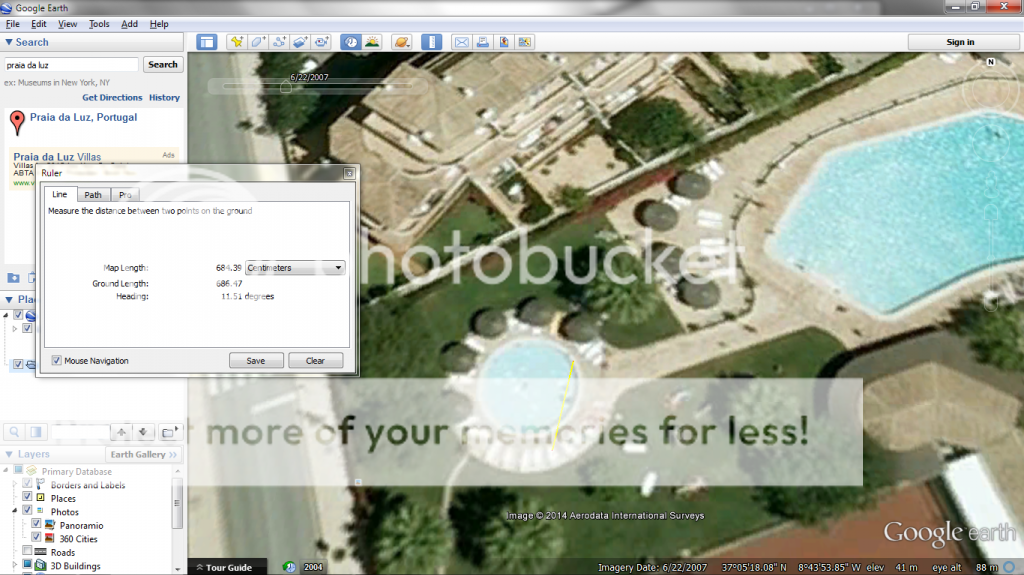Collapse the Layers panel header
Image resolution: width=1024 pixels, height=575 pixels.
click(54, 454)
